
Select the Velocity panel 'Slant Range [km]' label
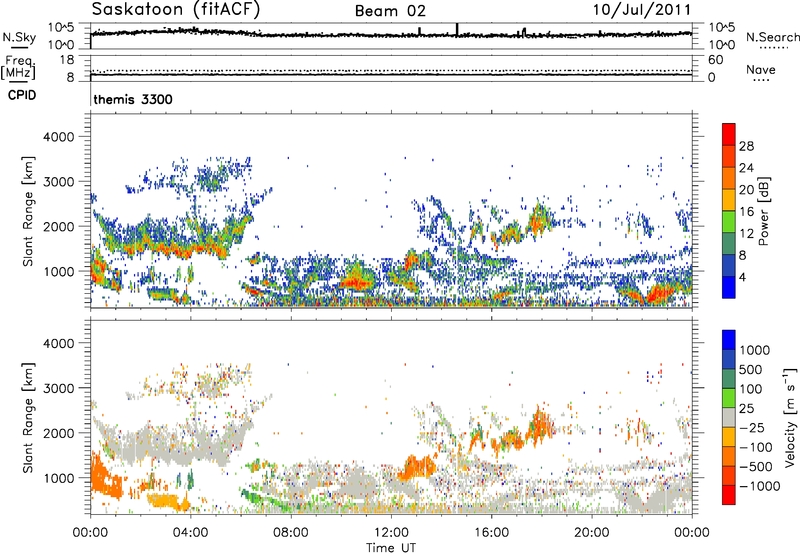pyautogui.click(x=28, y=418)
